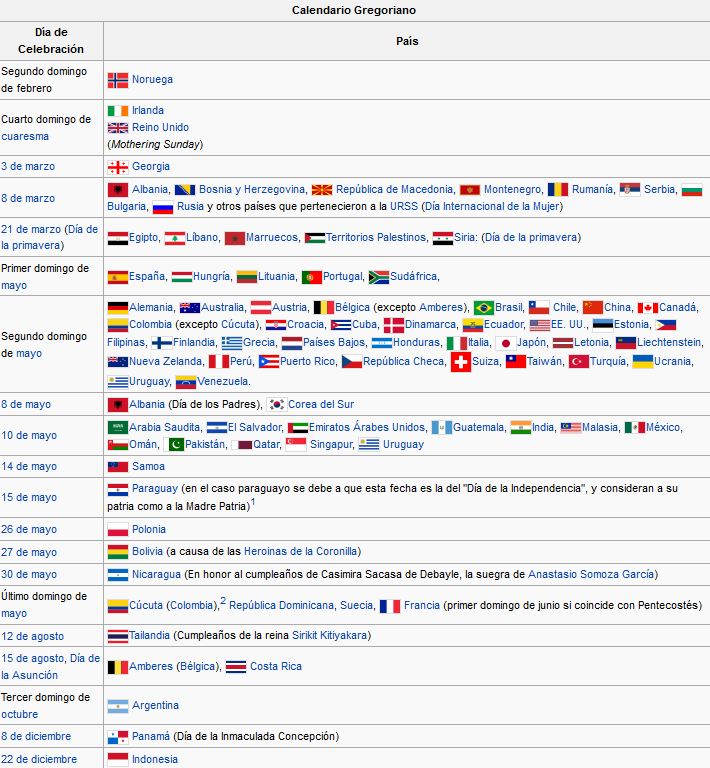Open the Reino Unido link
The width and height of the screenshot is (710, 768).
tap(160, 128)
